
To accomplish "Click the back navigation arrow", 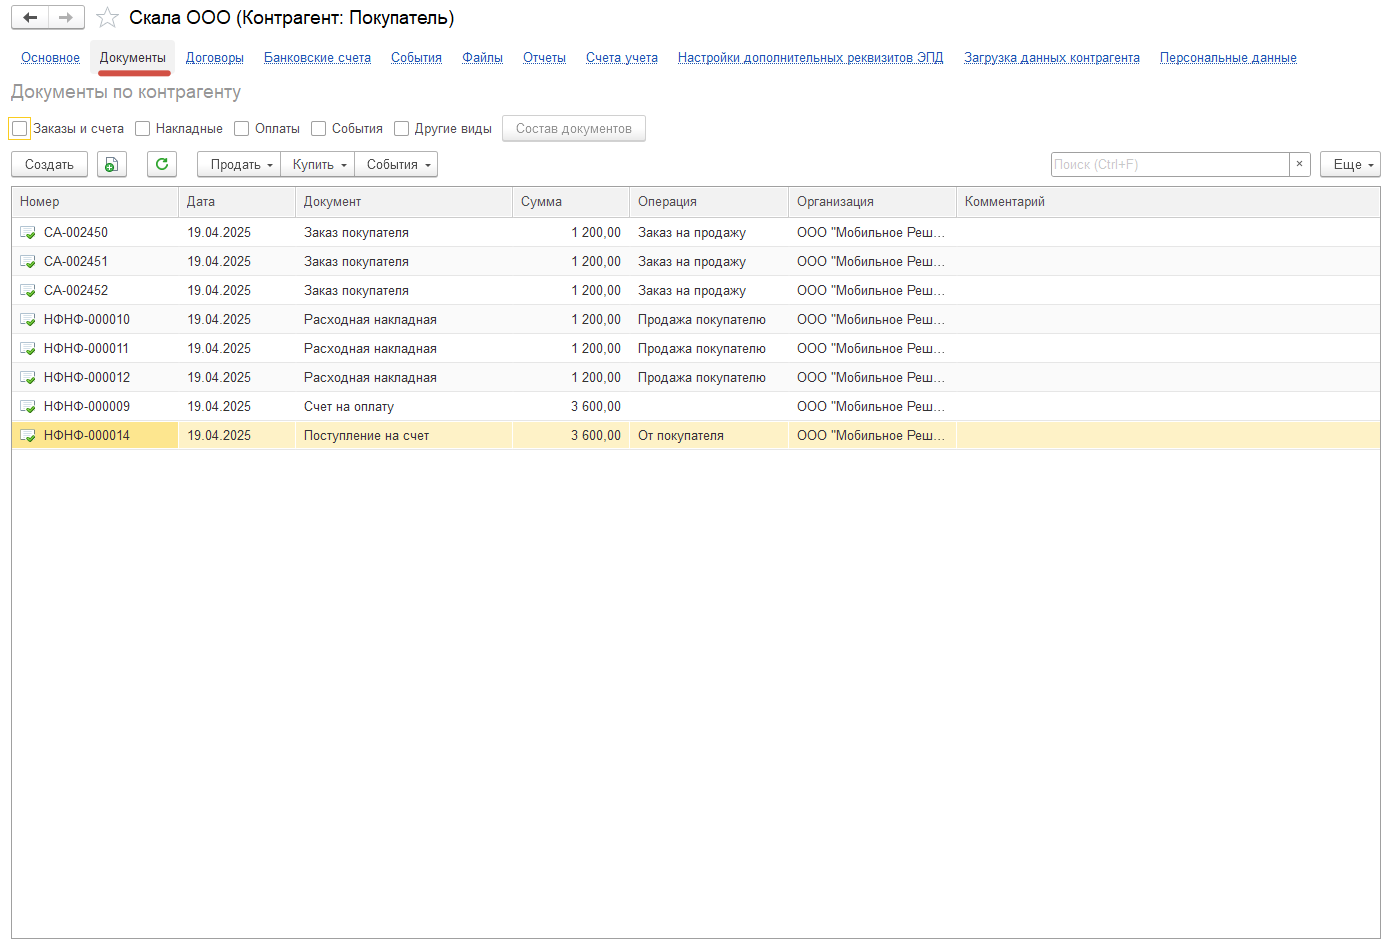I will click(30, 18).
